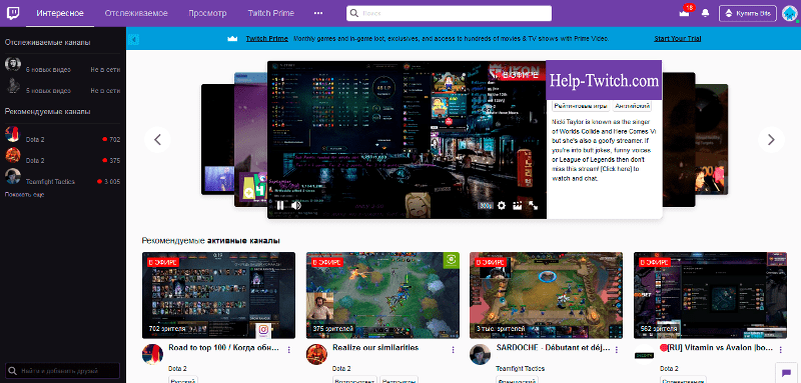Click the more navigation dots
This screenshot has width=801, height=383.
point(318,13)
